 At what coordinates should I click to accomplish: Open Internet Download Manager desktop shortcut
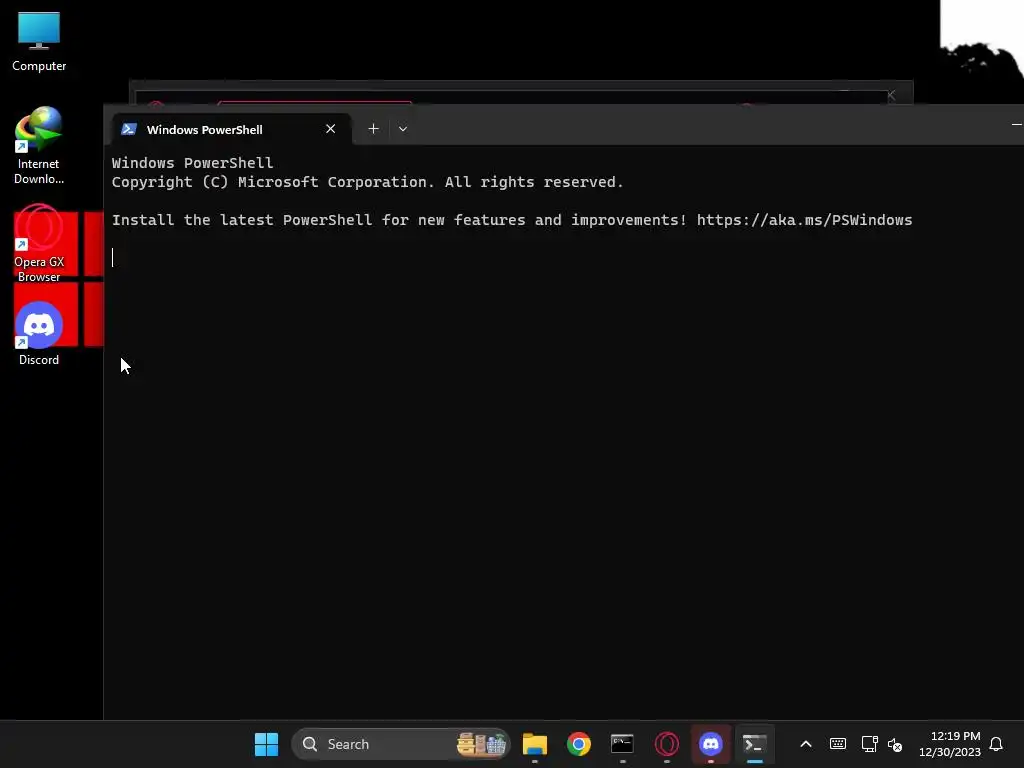coord(39,146)
